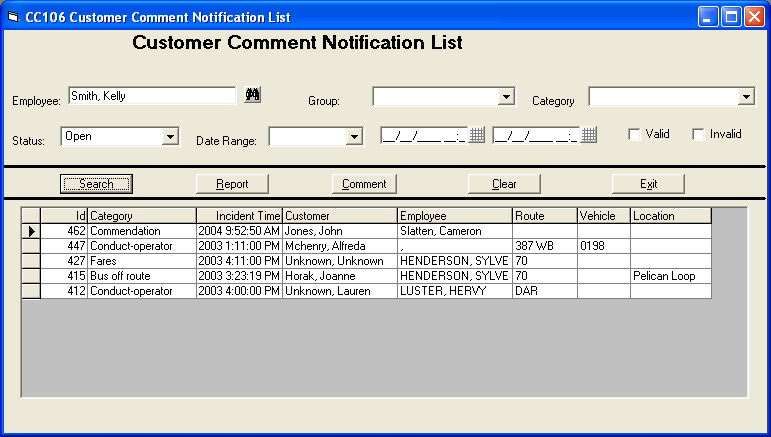Enable the Valid checkbox
771x437 pixels.
pos(634,135)
